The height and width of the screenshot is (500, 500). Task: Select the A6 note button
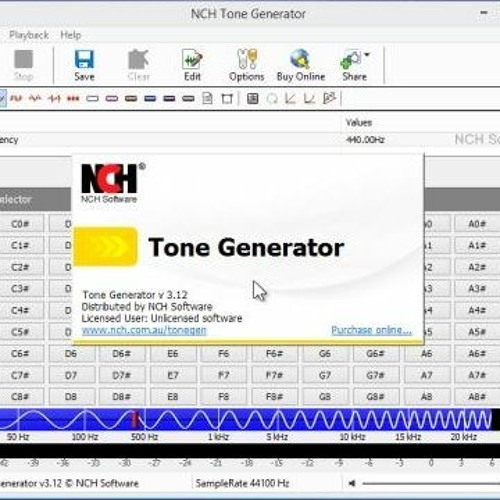pos(426,354)
